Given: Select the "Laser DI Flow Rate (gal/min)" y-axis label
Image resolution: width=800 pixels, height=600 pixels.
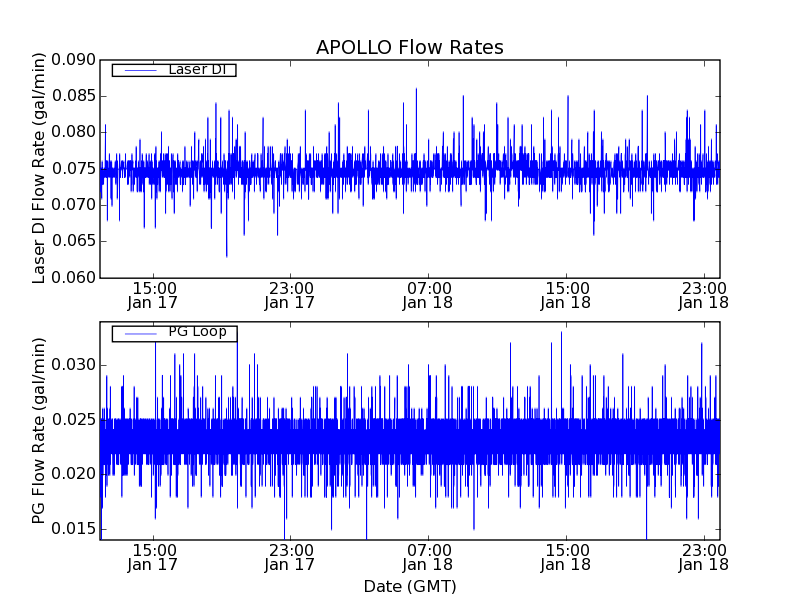Looking at the screenshot, I should [40, 168].
